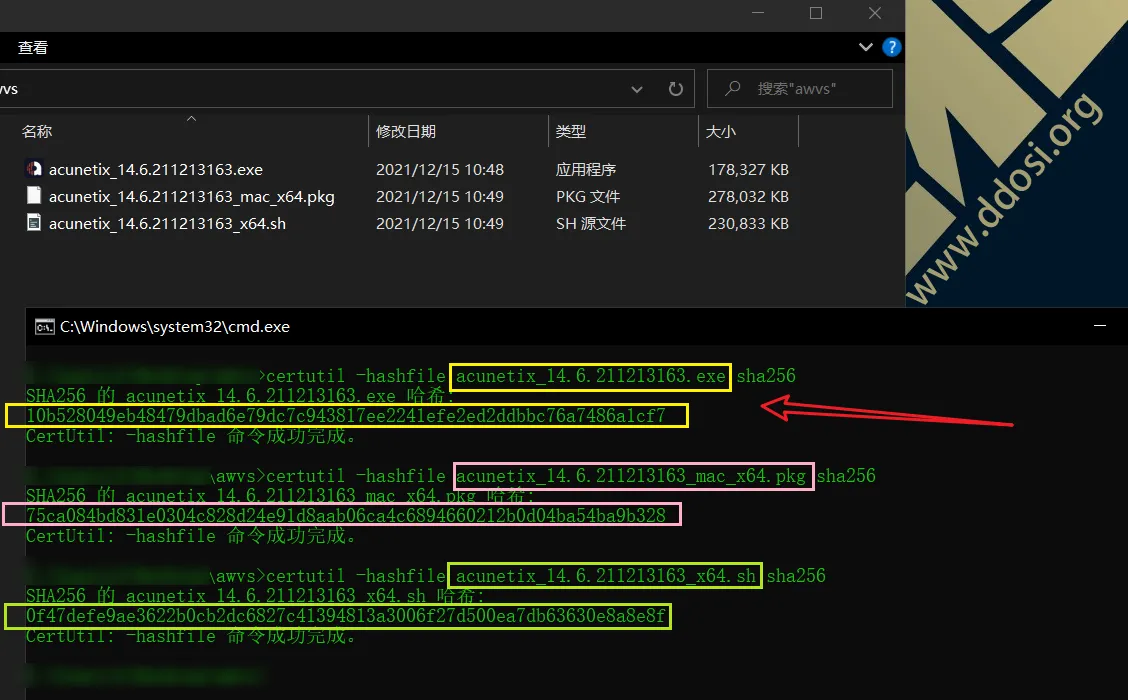
Task: Select acunetix_14.6.211213163.exe application icon
Action: (34, 168)
